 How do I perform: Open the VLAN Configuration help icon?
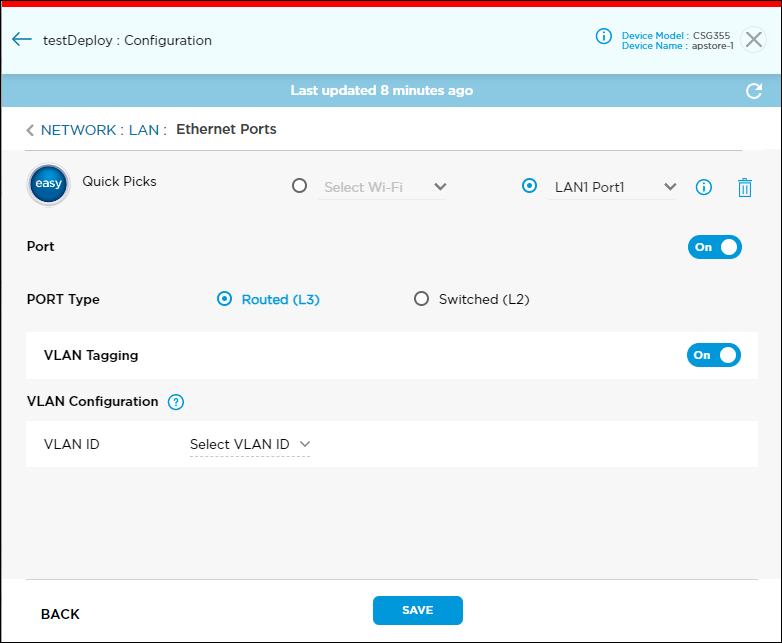coord(176,402)
